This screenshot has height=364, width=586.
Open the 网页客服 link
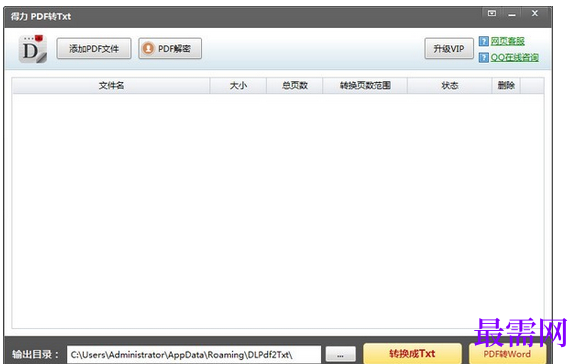[508, 41]
